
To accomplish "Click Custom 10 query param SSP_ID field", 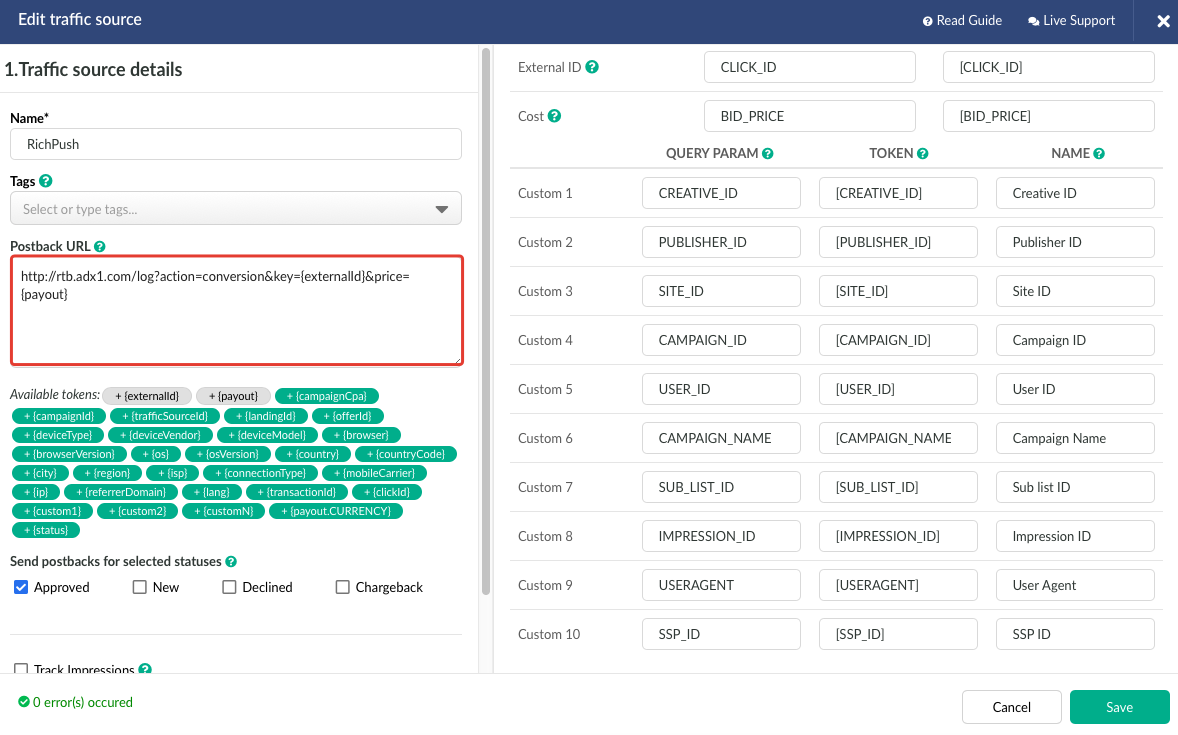I will 721,634.
